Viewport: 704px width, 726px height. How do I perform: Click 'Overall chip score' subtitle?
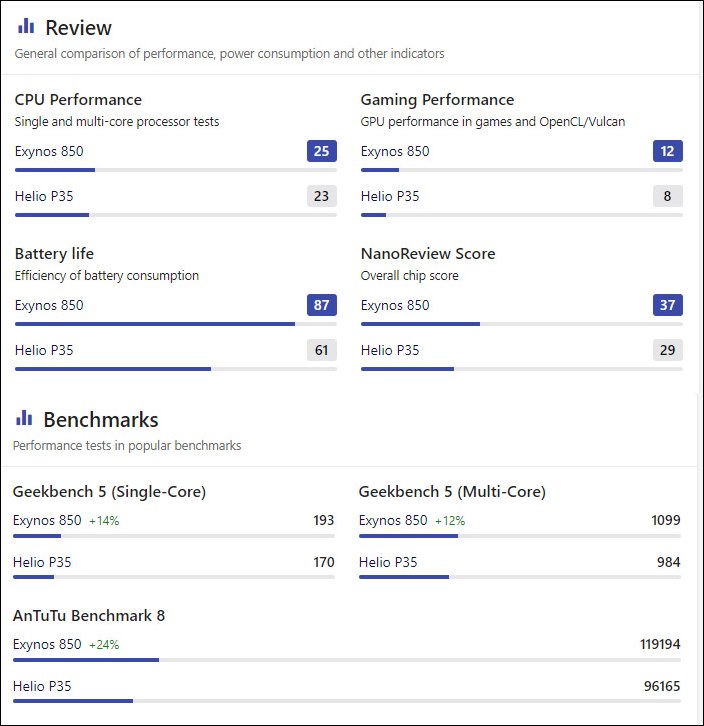click(x=409, y=275)
